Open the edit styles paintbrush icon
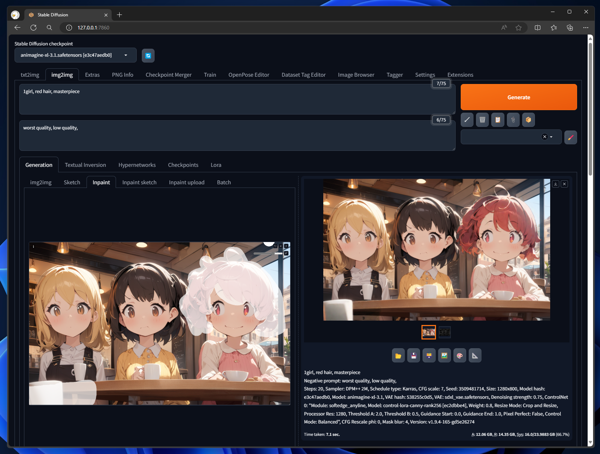The height and width of the screenshot is (454, 600). click(571, 137)
